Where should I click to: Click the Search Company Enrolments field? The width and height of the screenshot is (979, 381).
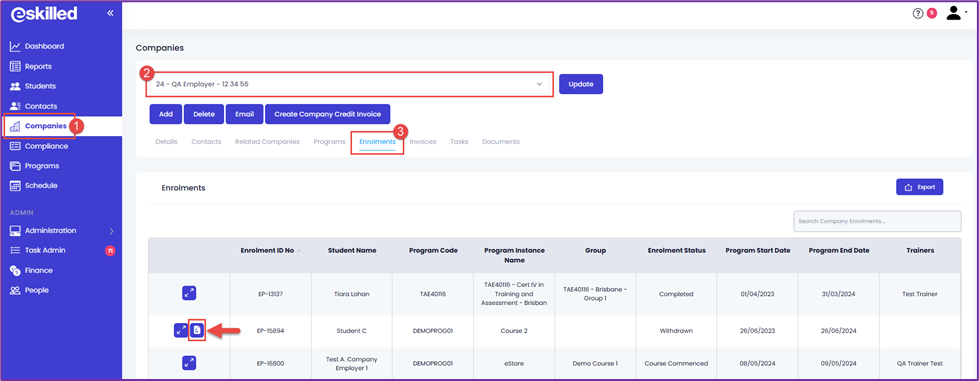click(877, 221)
